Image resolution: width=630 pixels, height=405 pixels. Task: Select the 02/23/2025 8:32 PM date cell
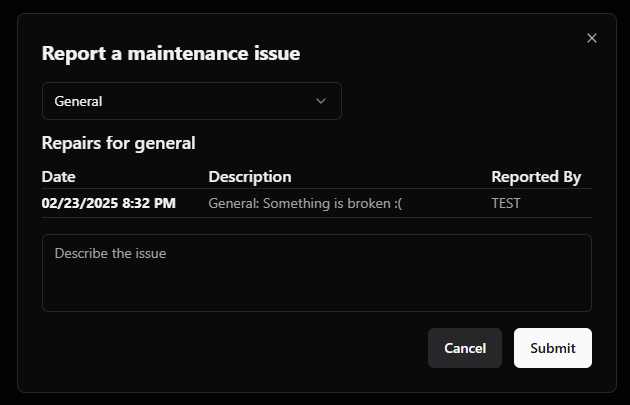[108, 203]
